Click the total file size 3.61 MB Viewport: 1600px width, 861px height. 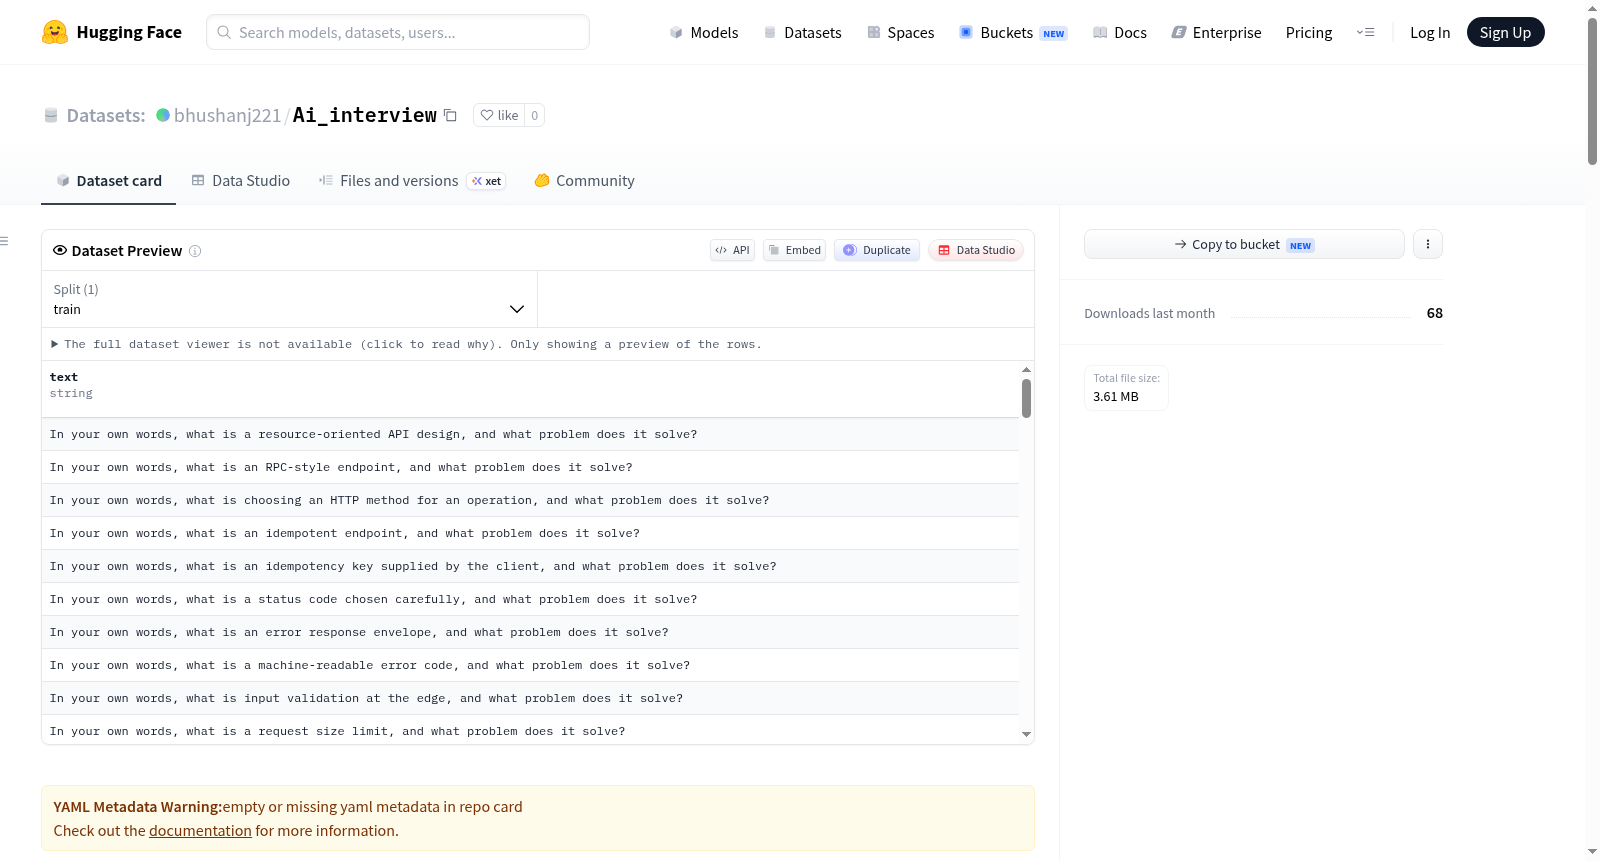click(x=1116, y=397)
